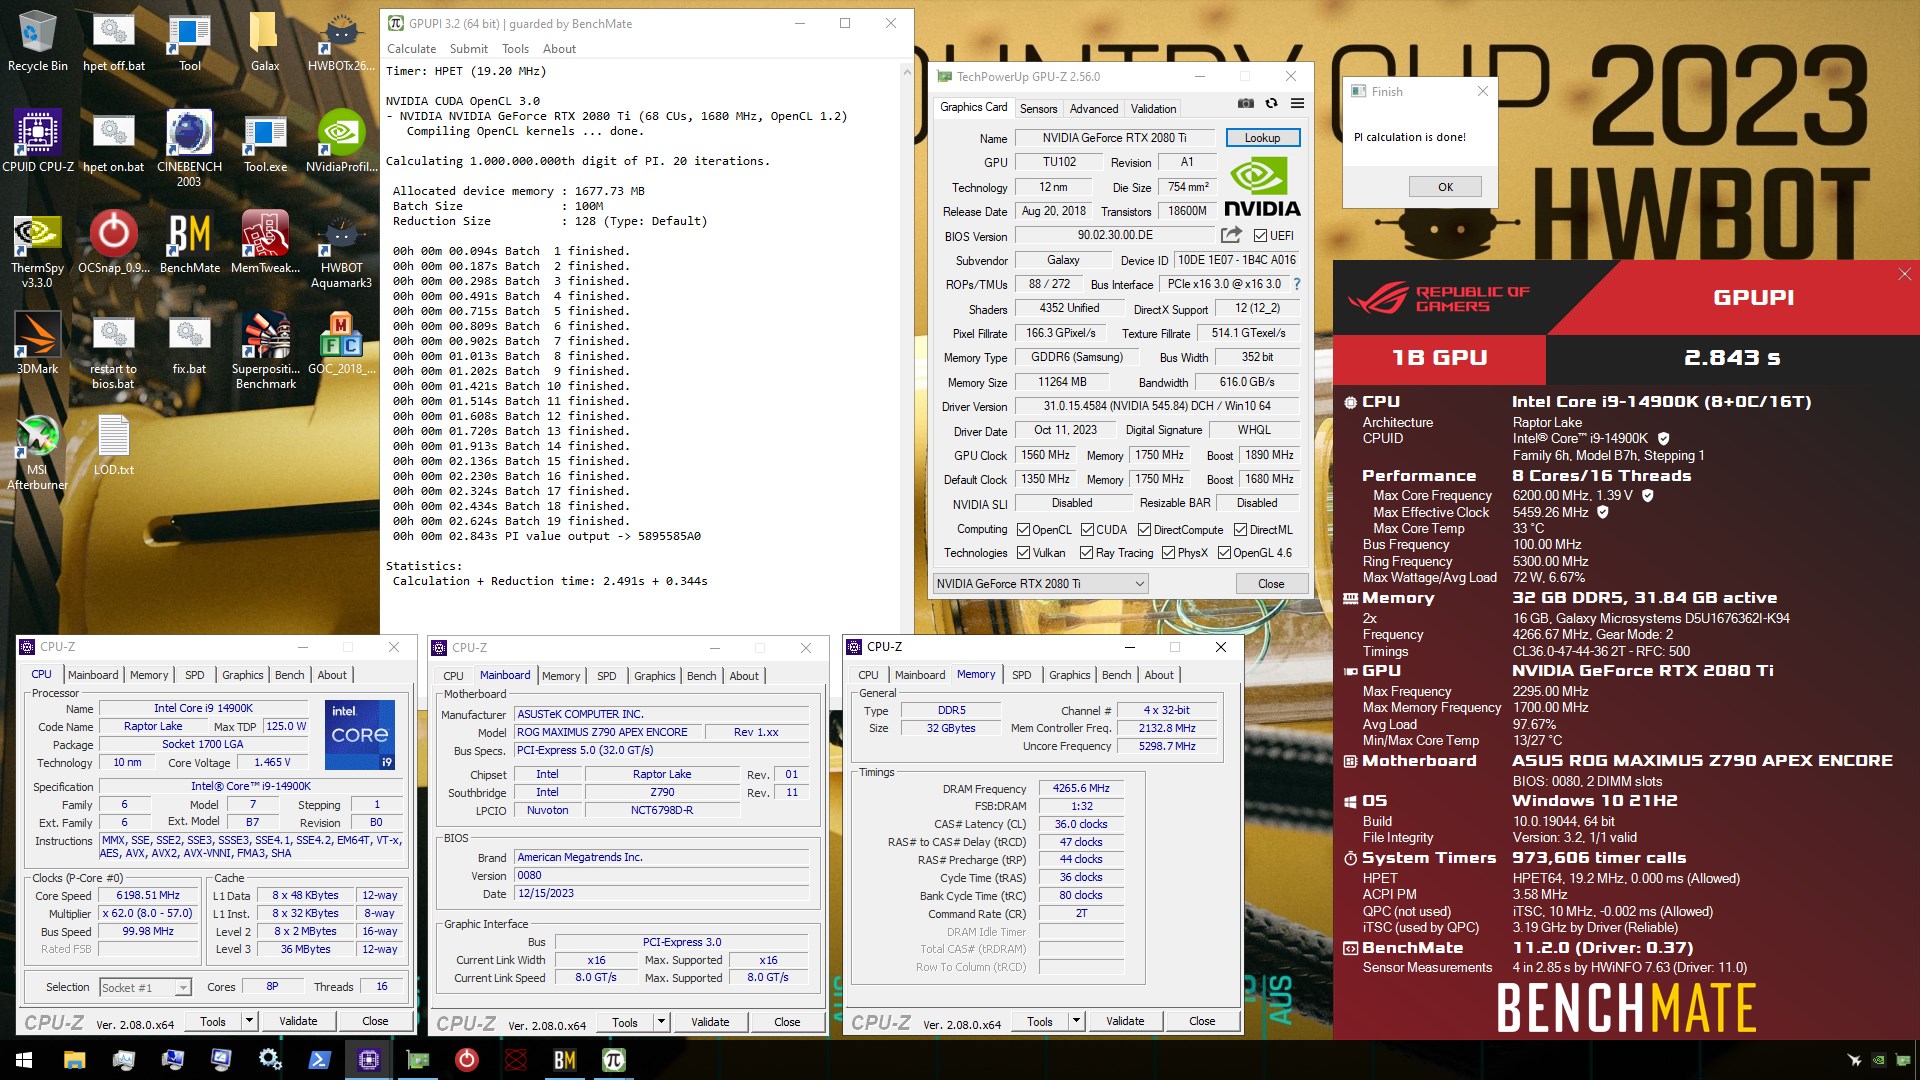Toggle DirectCompute checkbox
1920x1080 pixels.
[1144, 530]
